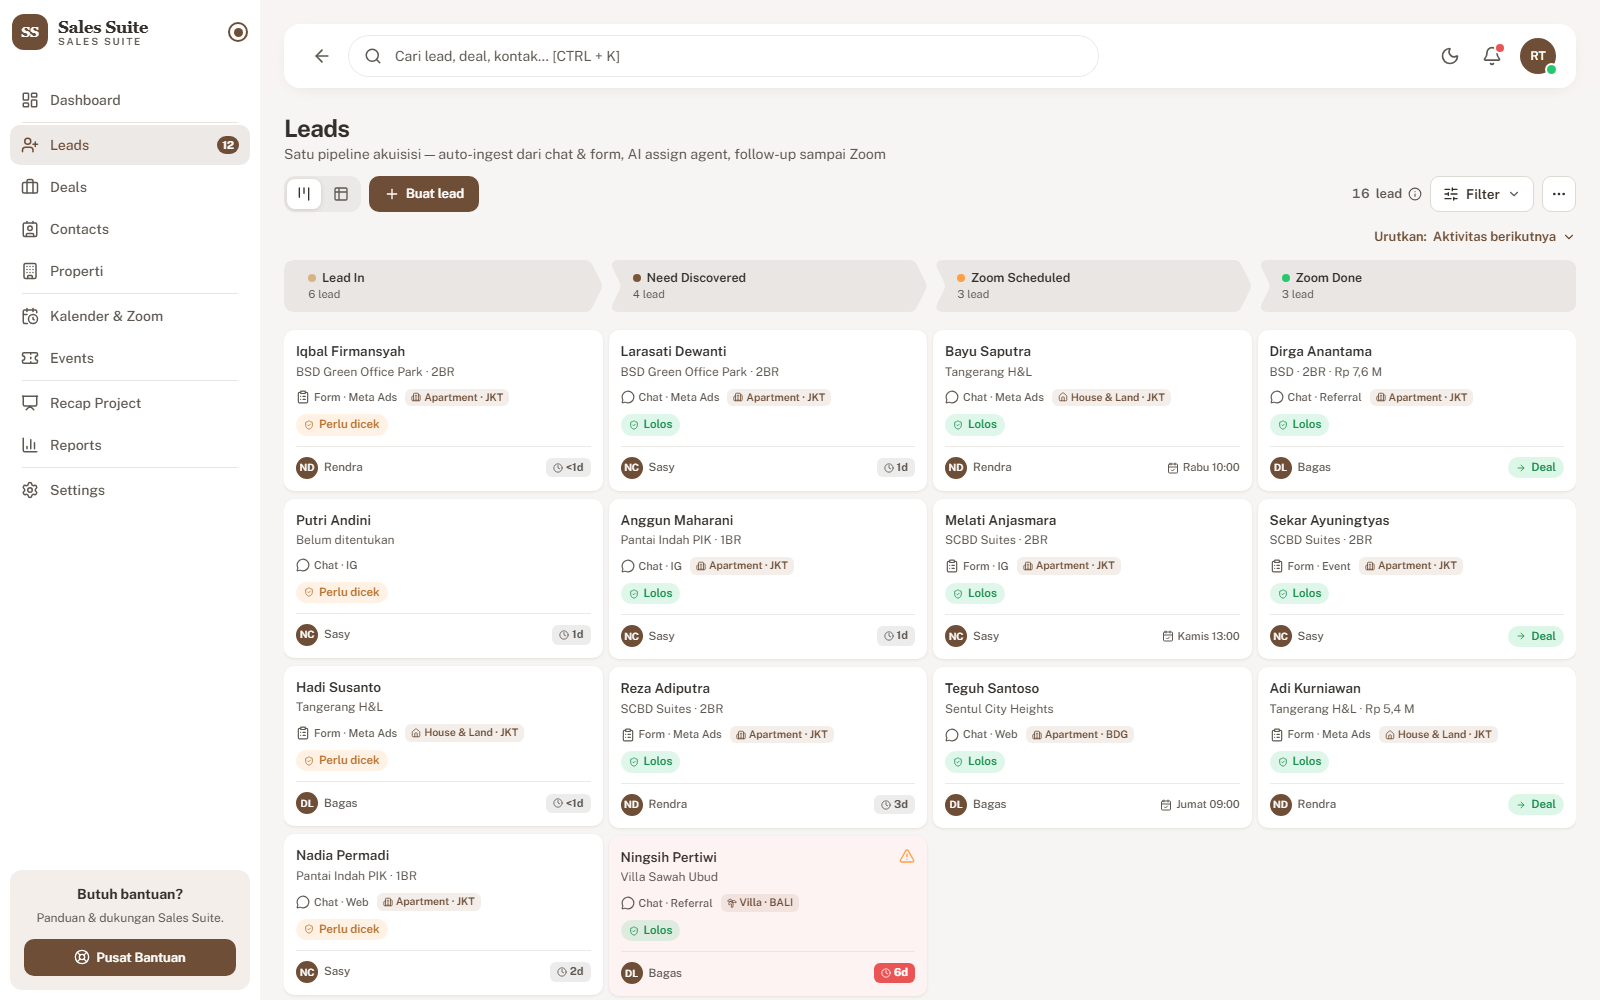Click the Recap Project sidebar icon
1600x1000 pixels.
click(30, 403)
